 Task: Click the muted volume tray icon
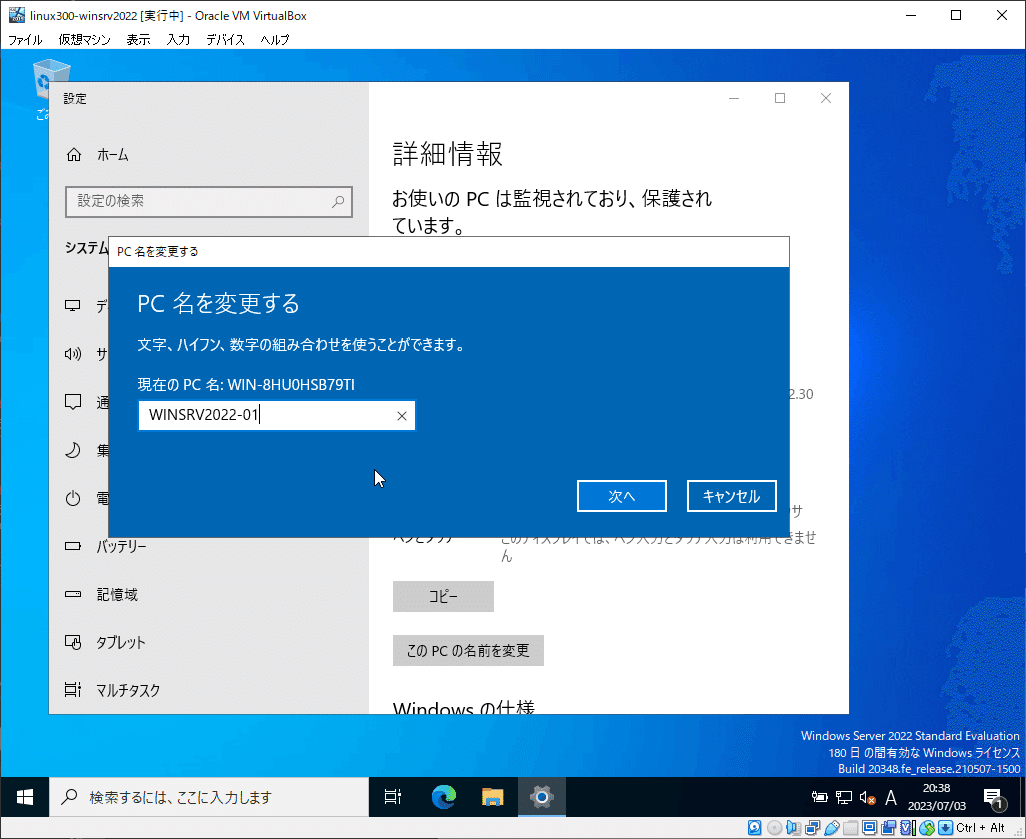pos(868,797)
